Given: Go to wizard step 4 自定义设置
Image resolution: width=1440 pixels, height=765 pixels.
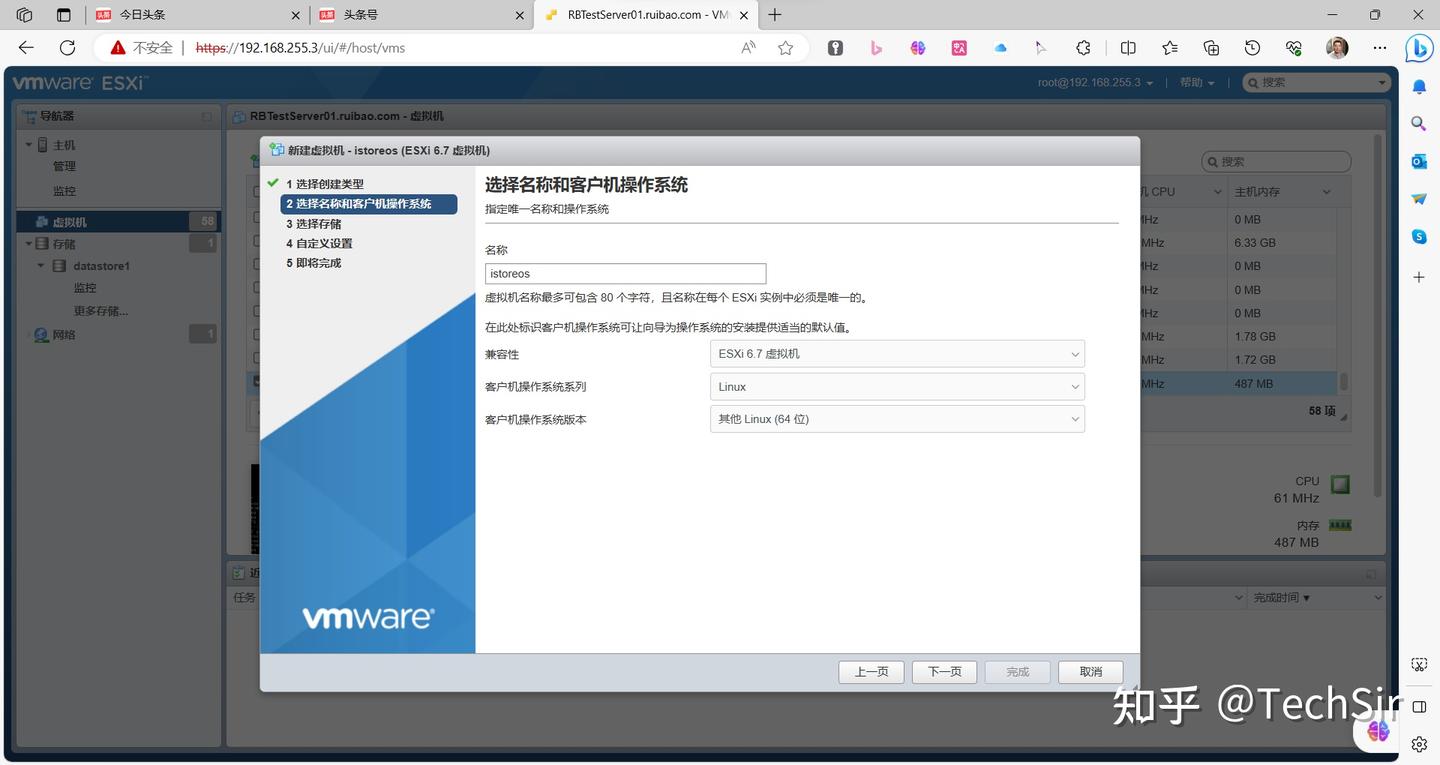Looking at the screenshot, I should pyautogui.click(x=319, y=243).
